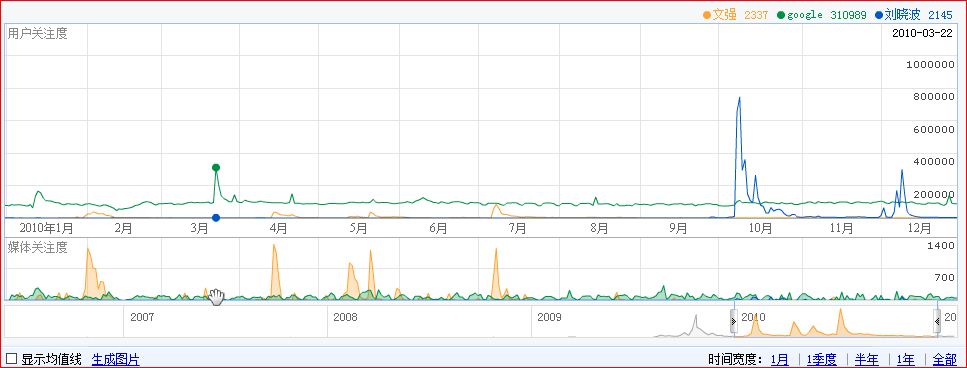Click the green google legend dot
Screen dimensions: 967x368
click(781, 15)
